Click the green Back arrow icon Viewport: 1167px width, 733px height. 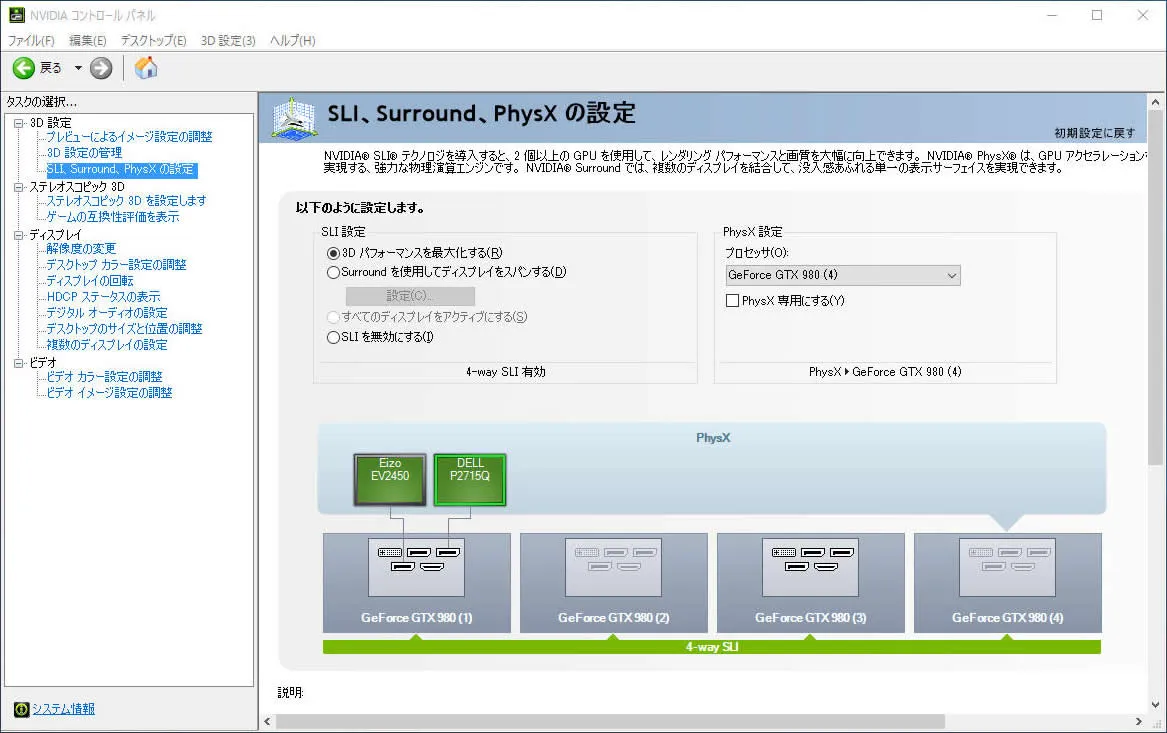(x=24, y=68)
